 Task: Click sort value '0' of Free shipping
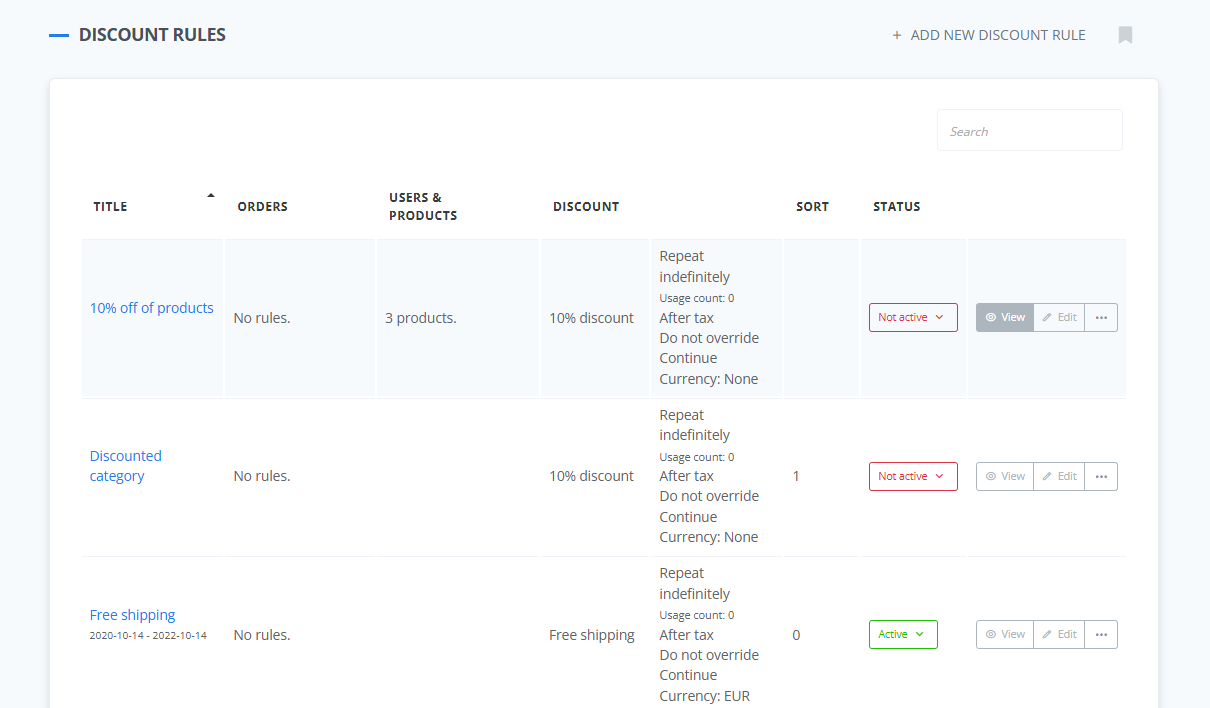pyautogui.click(x=796, y=635)
